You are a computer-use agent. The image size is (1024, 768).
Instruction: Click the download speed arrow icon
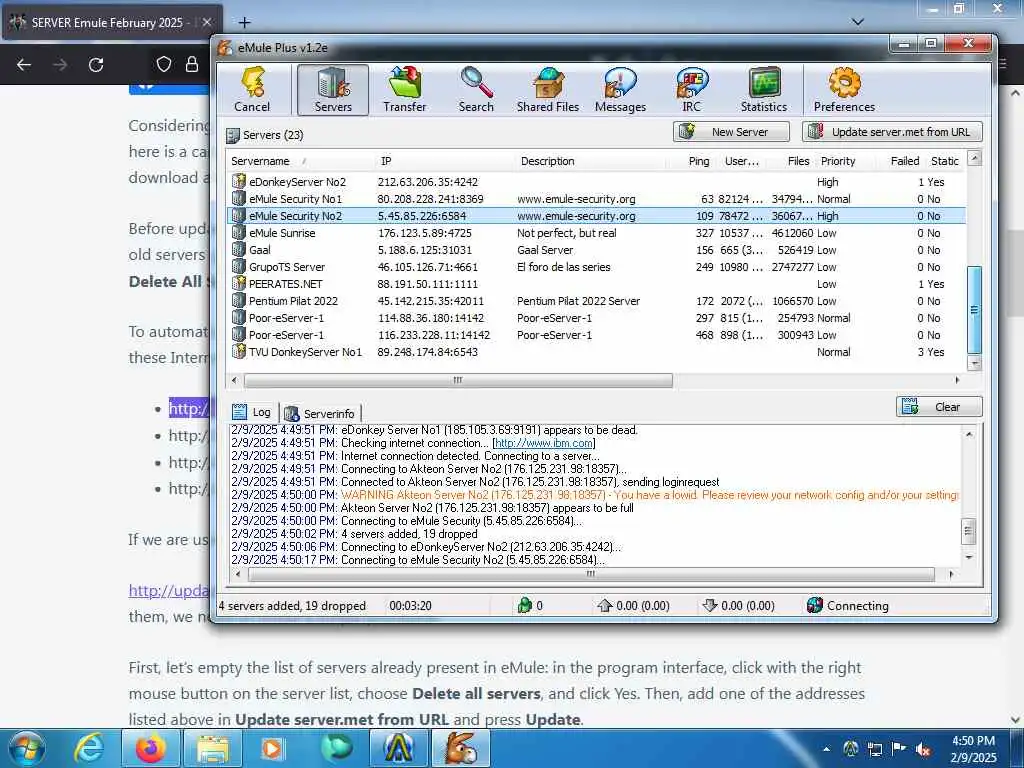[x=710, y=605]
